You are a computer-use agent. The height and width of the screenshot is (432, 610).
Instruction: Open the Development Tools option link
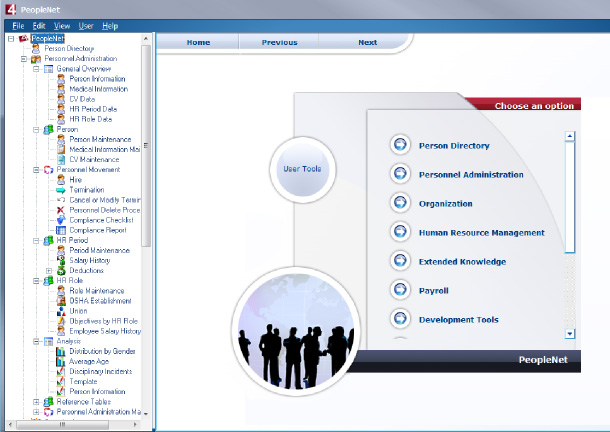click(458, 320)
